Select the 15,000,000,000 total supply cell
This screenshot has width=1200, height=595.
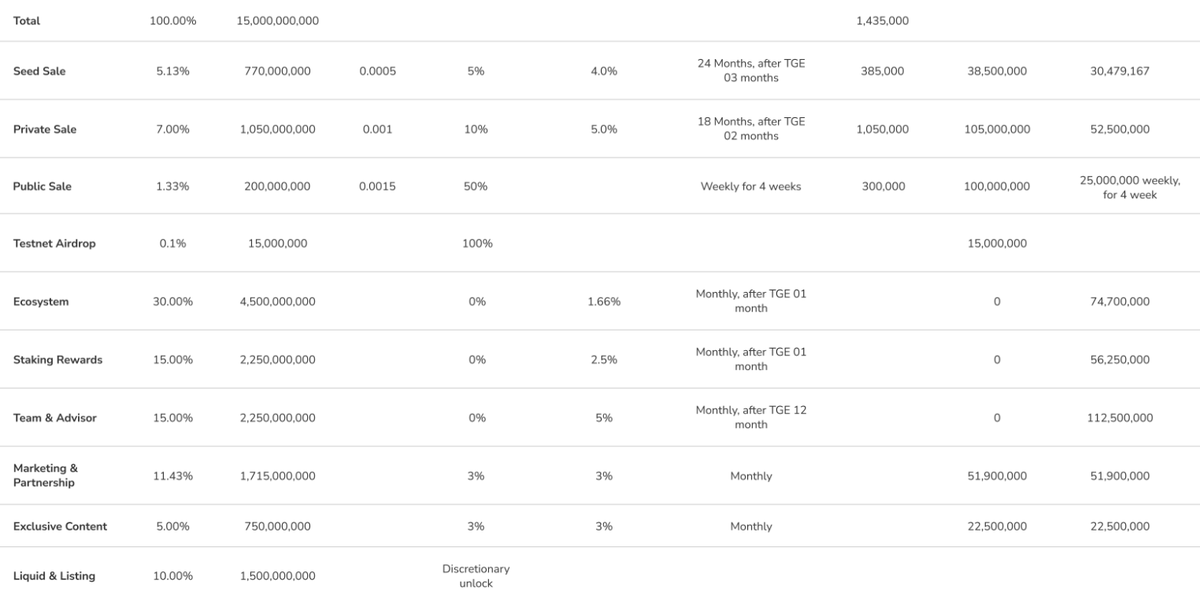(x=277, y=21)
